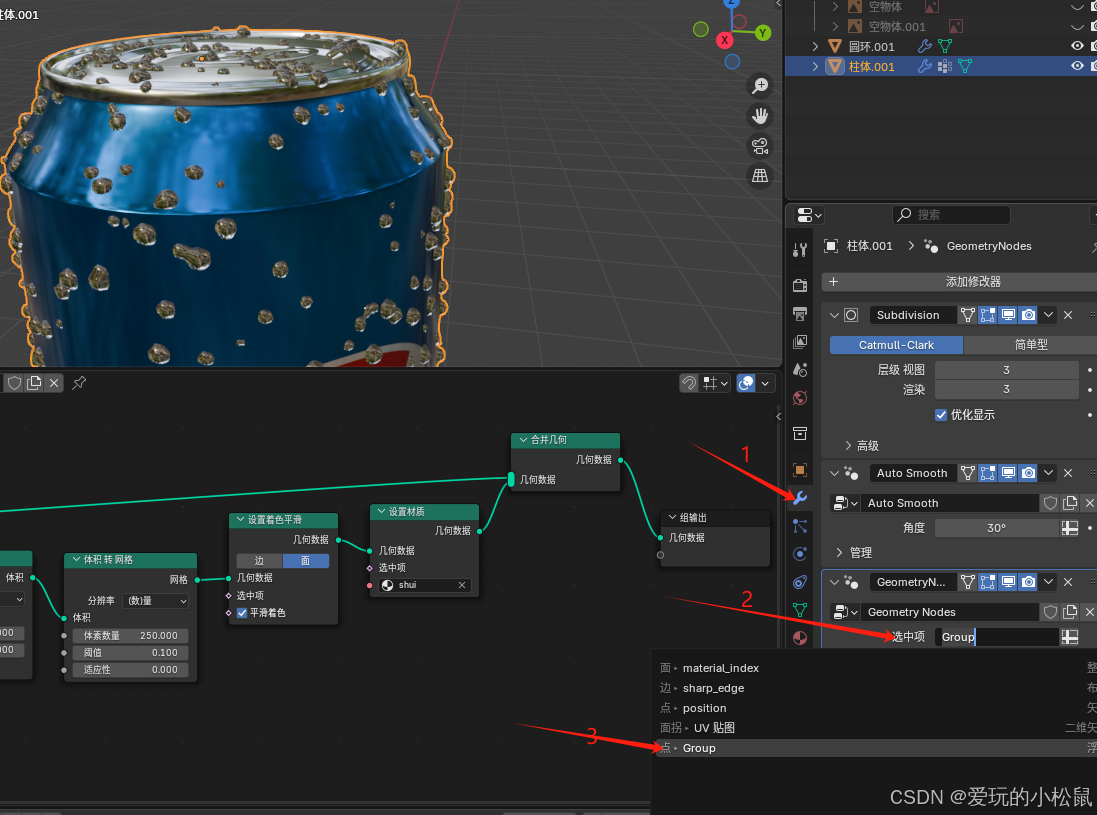The width and height of the screenshot is (1097, 815).
Task: Click fake user shield in node editor header
Action: point(14,383)
